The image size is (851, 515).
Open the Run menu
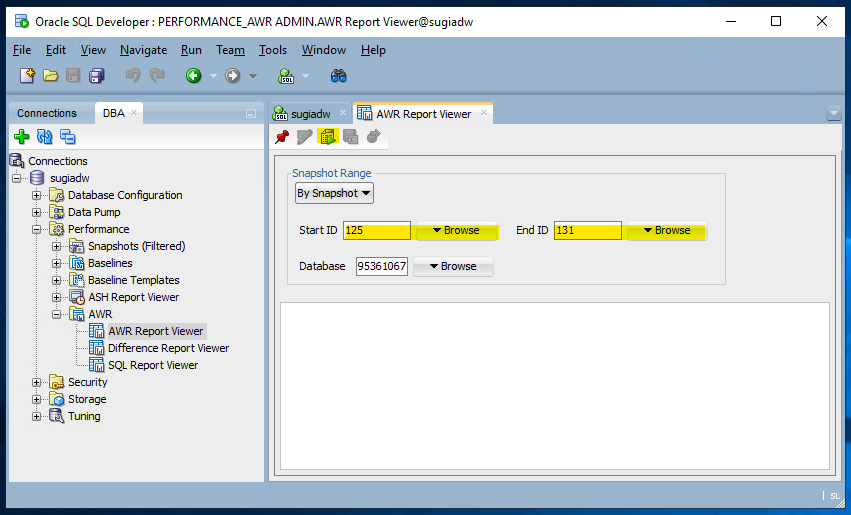tap(191, 50)
